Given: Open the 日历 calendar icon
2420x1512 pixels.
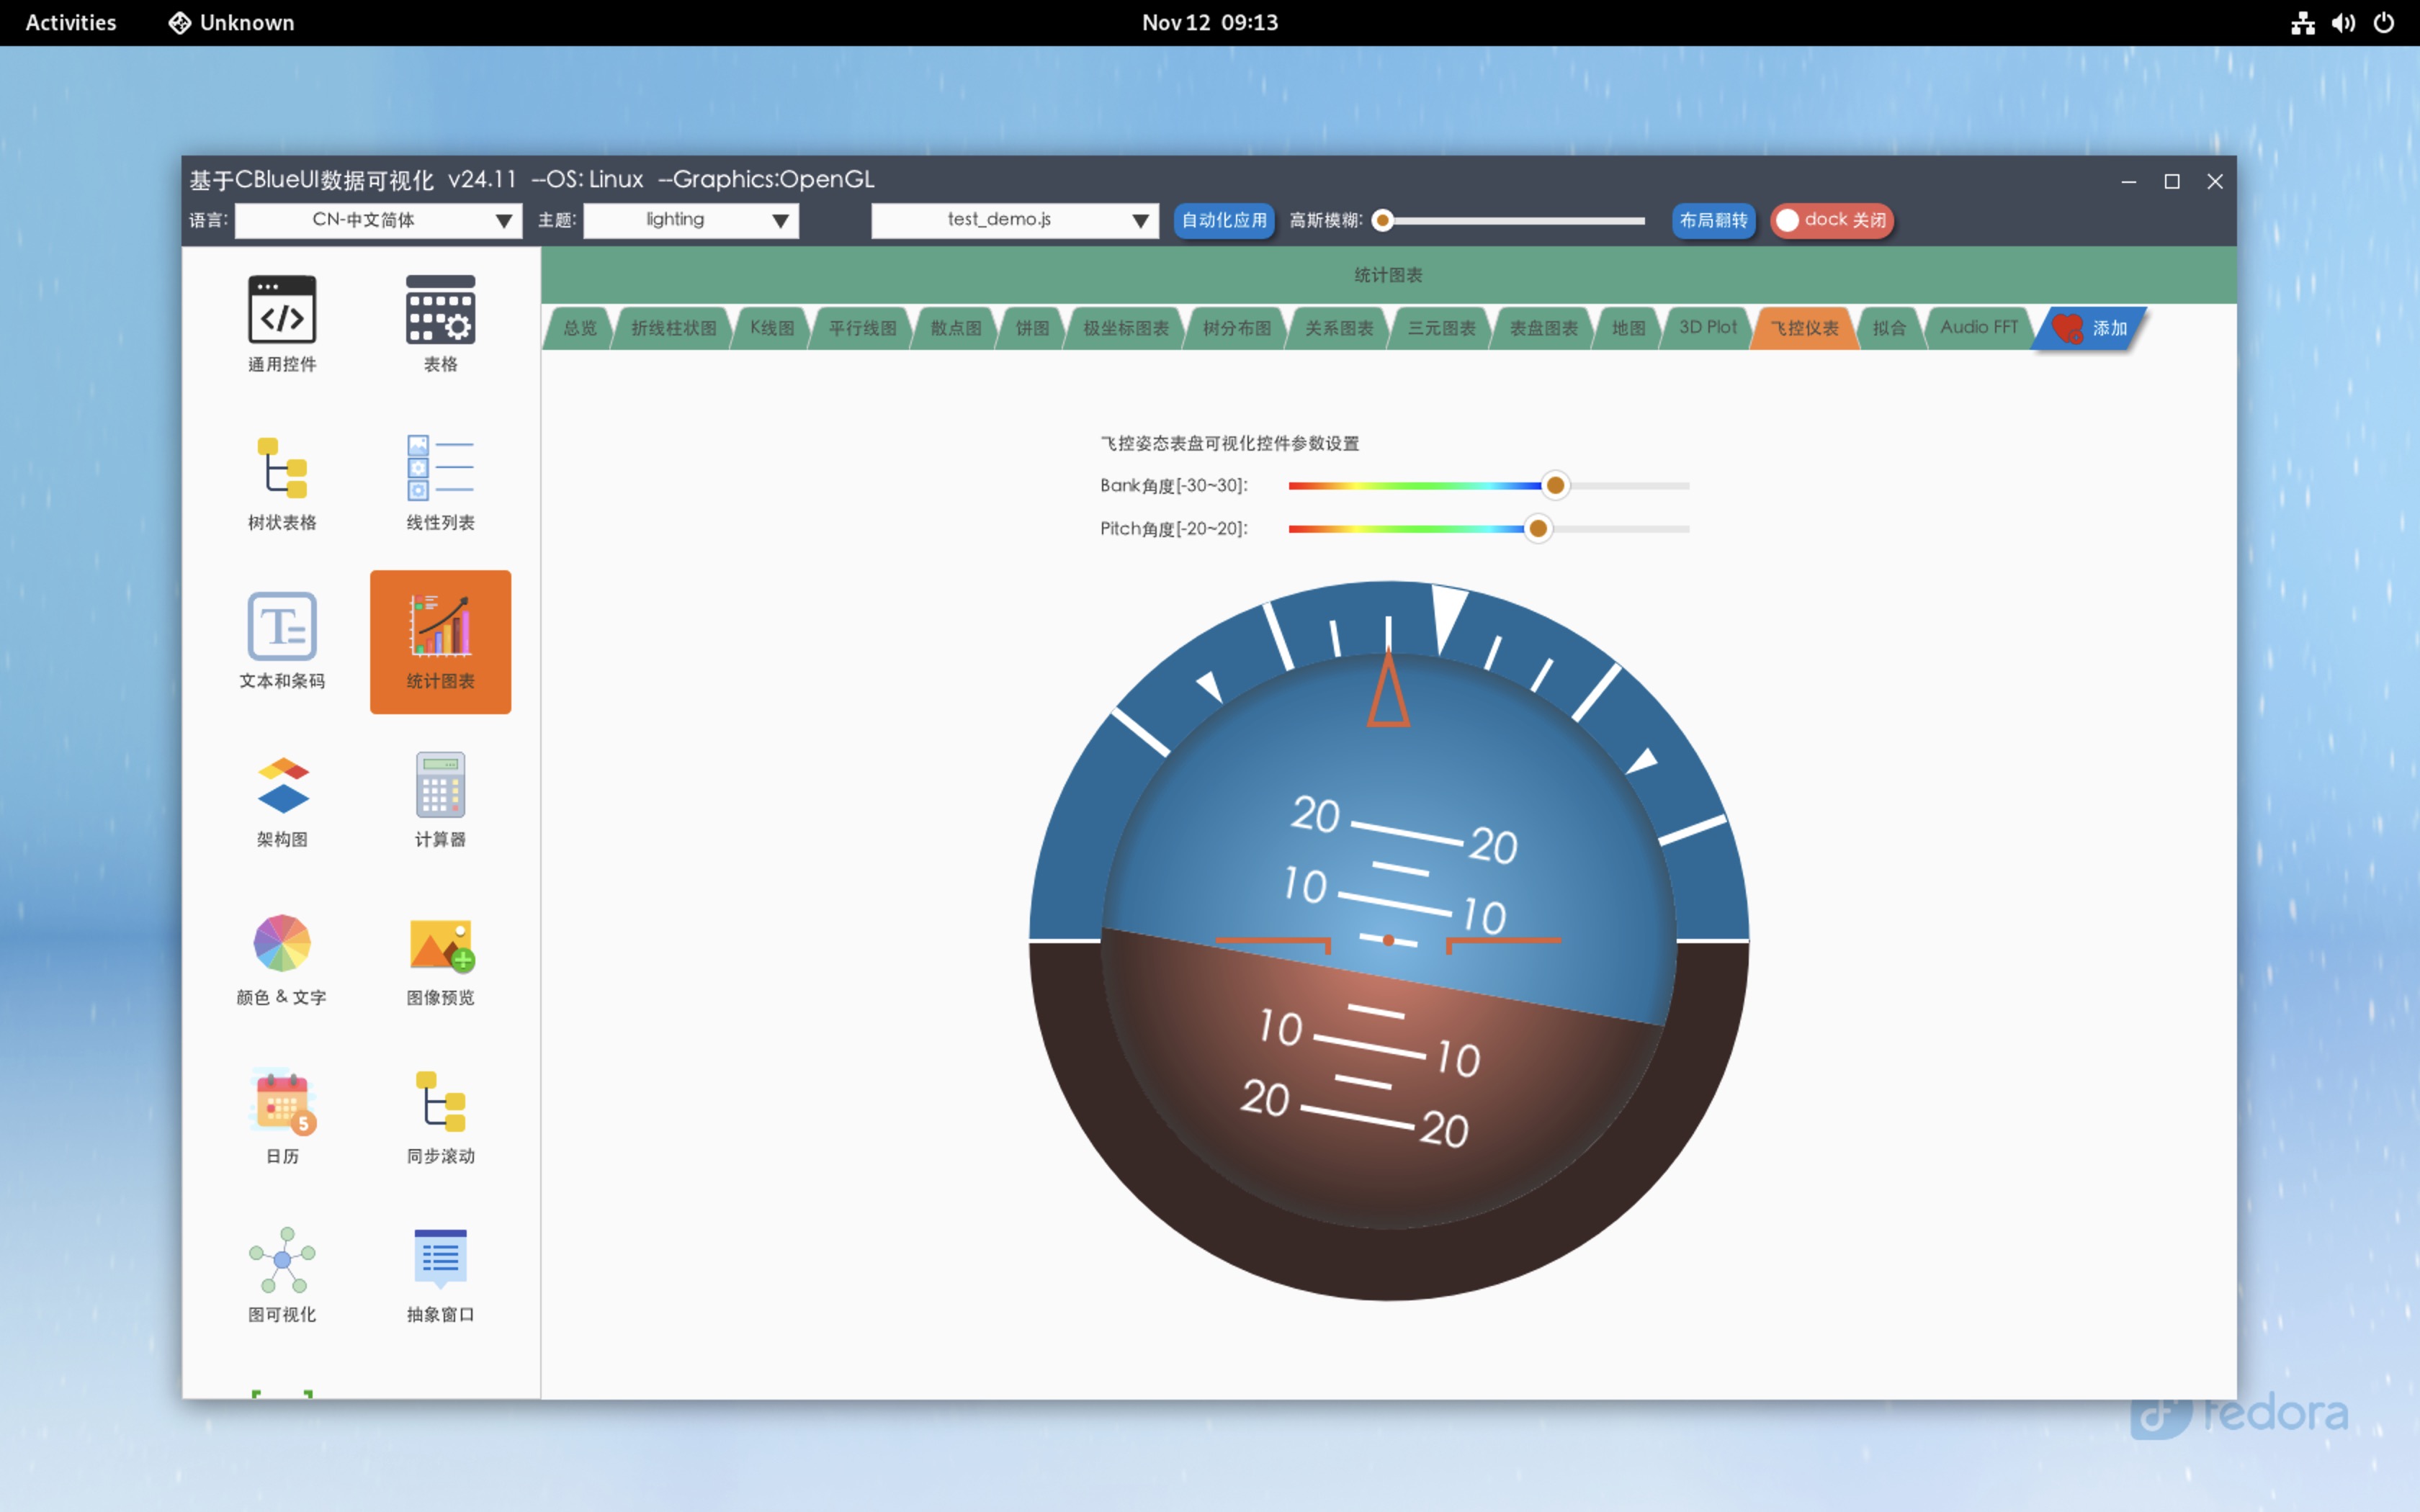Looking at the screenshot, I should click(282, 1102).
